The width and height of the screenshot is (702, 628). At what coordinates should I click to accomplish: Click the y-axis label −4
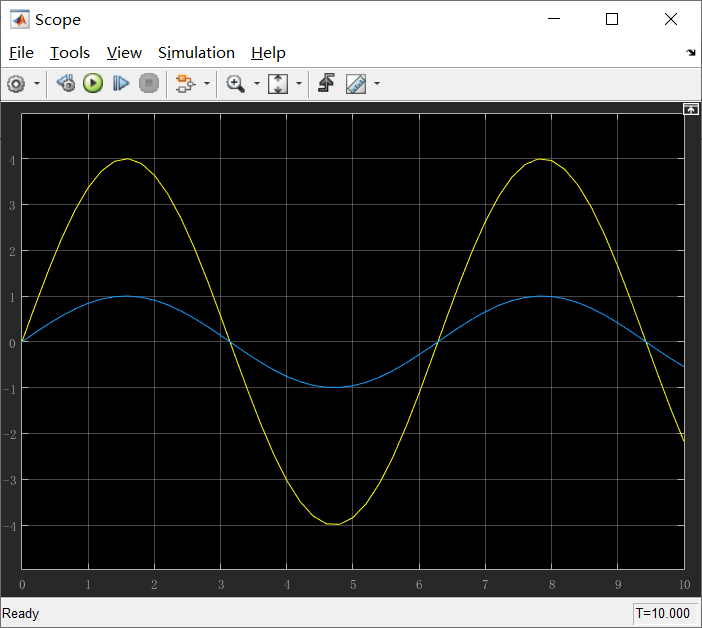coord(9,527)
